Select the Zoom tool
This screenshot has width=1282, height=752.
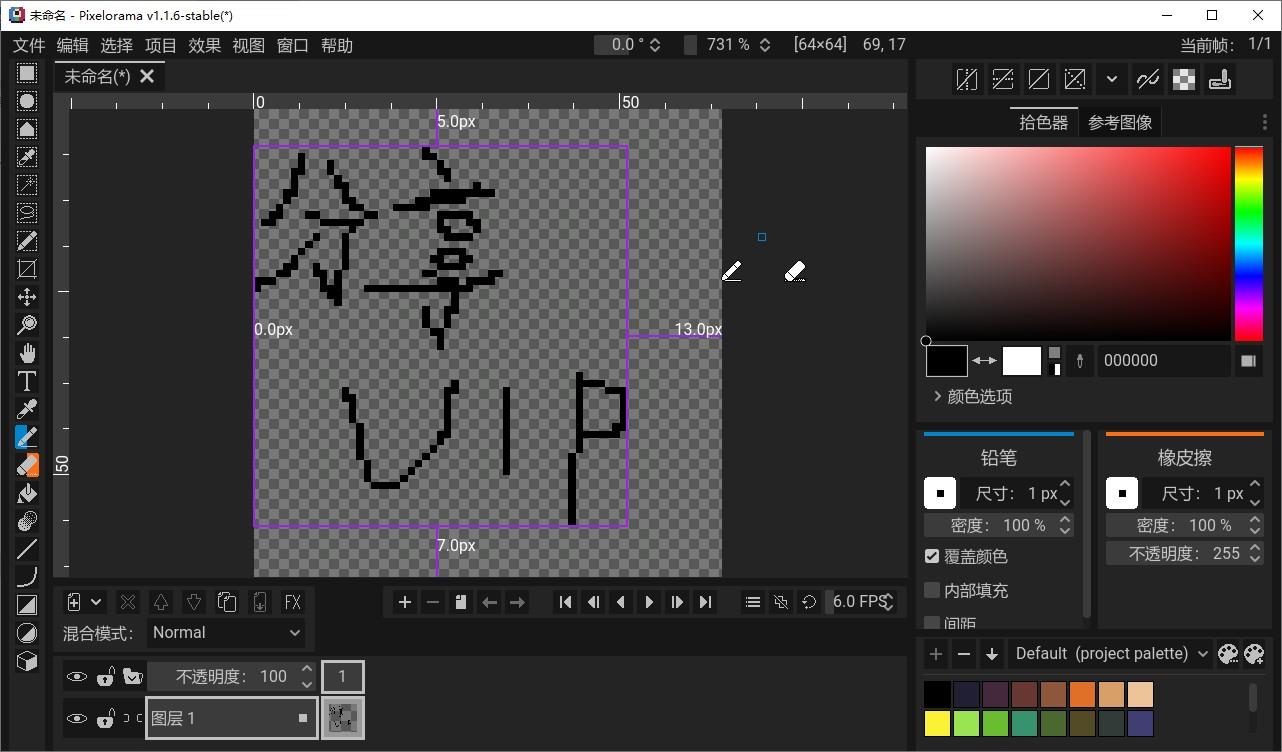click(27, 323)
